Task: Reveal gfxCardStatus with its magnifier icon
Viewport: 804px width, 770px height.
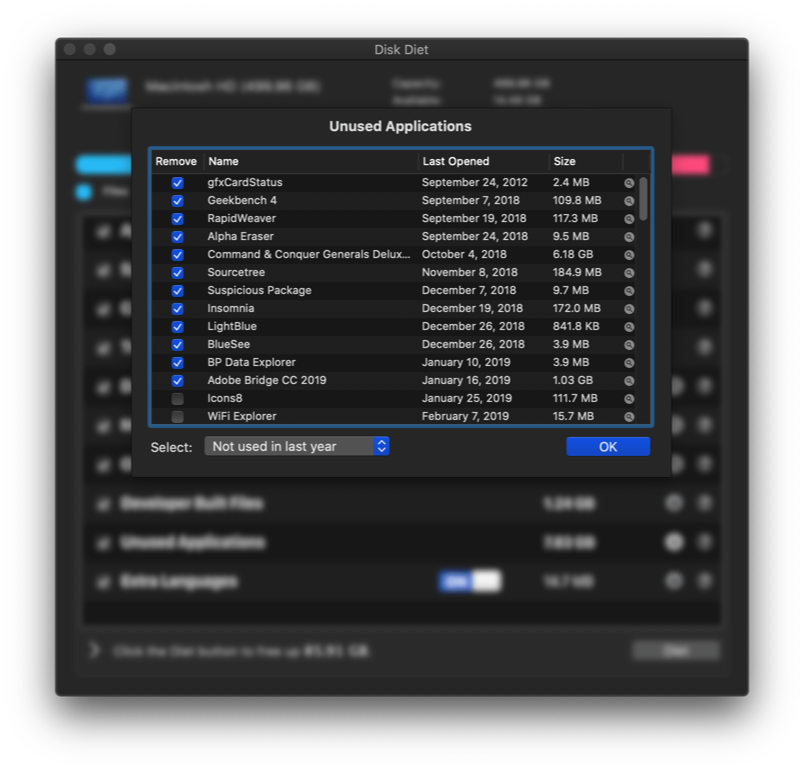Action: [629, 183]
